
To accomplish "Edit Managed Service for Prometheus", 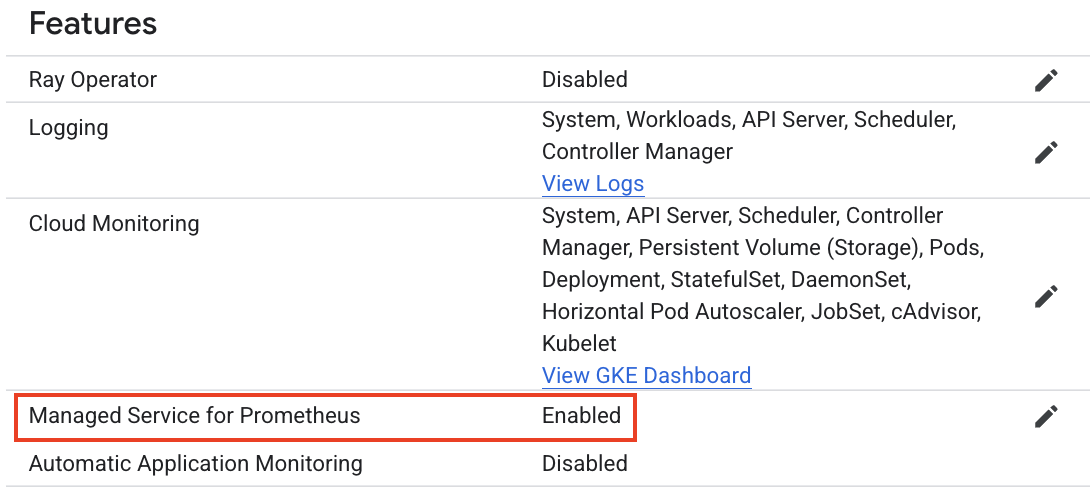I will [x=1046, y=416].
